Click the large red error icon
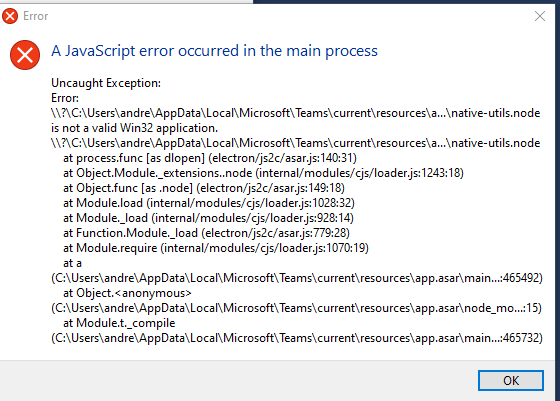The width and height of the screenshot is (560, 401). pyautogui.click(x=25, y=55)
